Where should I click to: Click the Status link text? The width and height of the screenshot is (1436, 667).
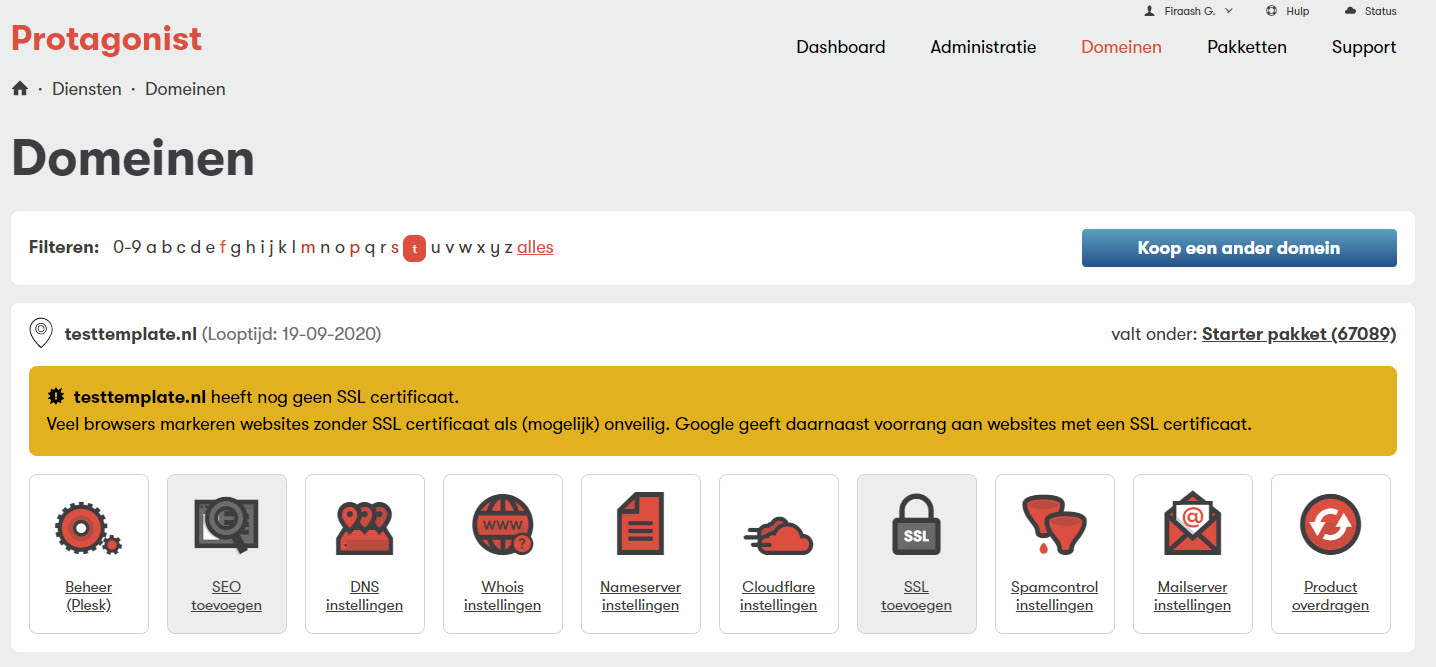tap(1381, 11)
